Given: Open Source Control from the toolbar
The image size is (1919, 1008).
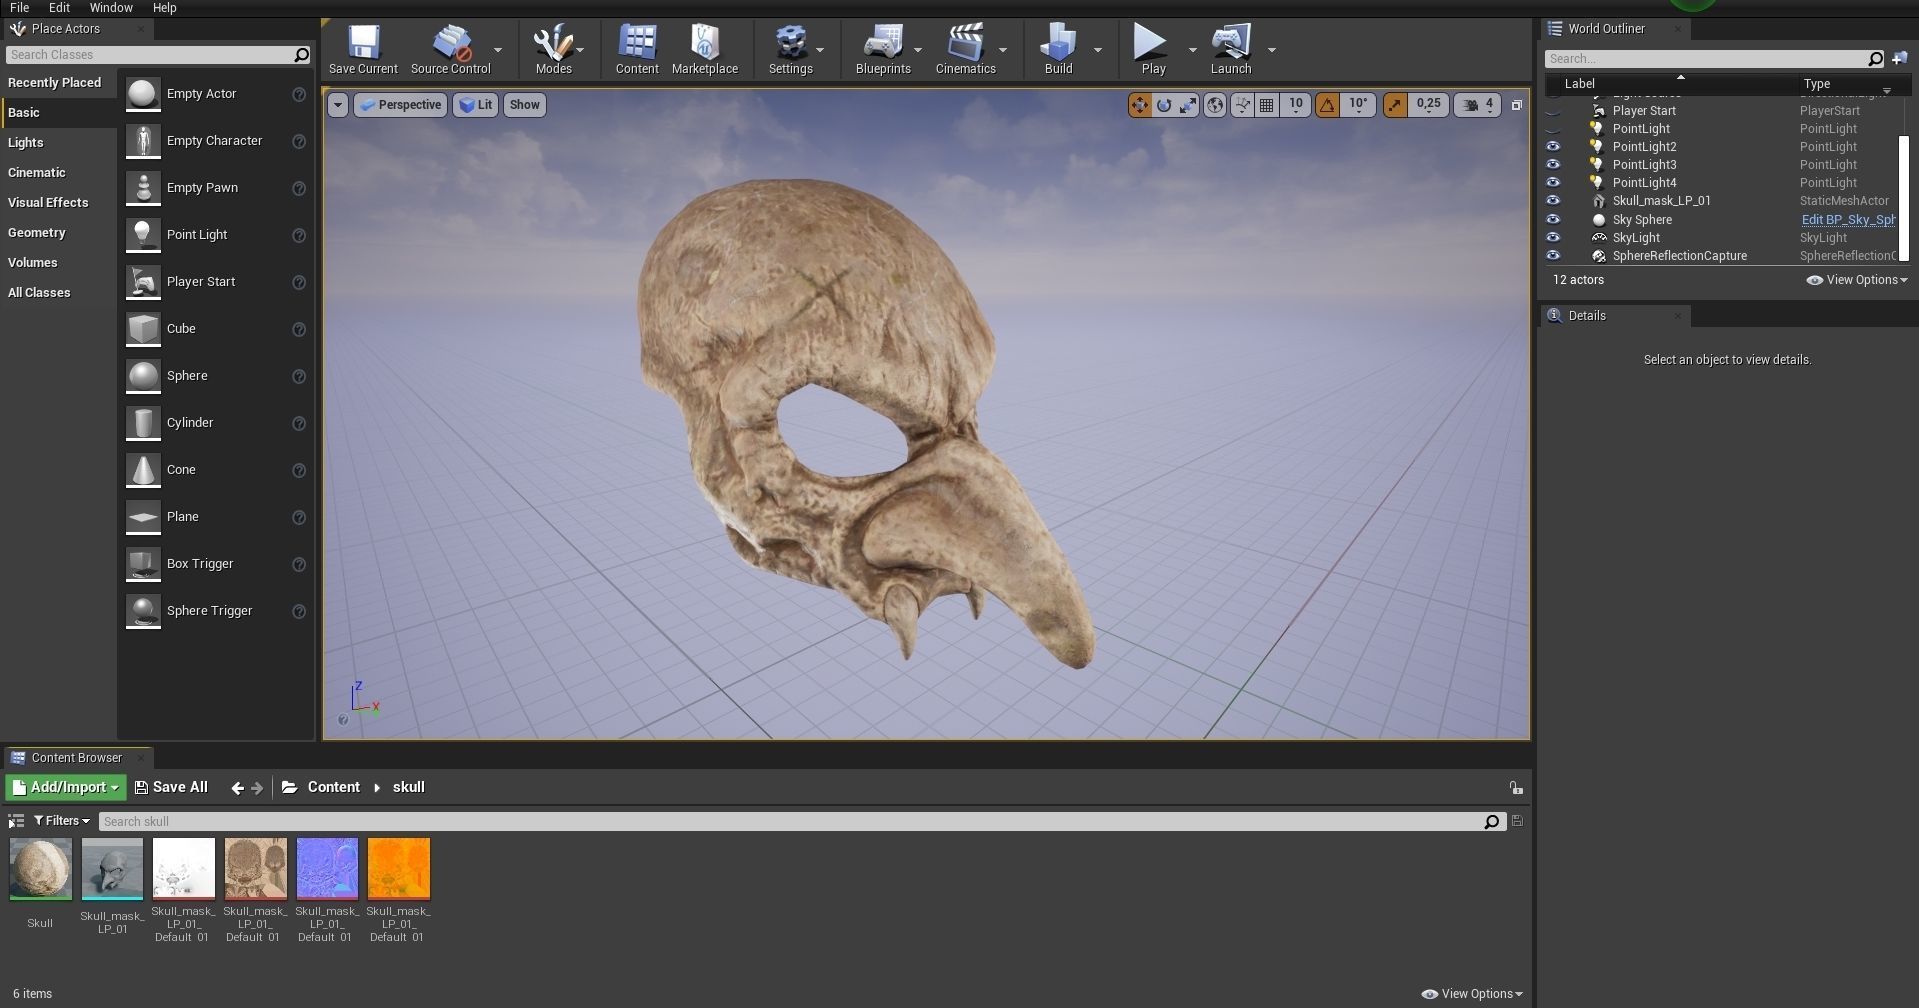Looking at the screenshot, I should 450,49.
